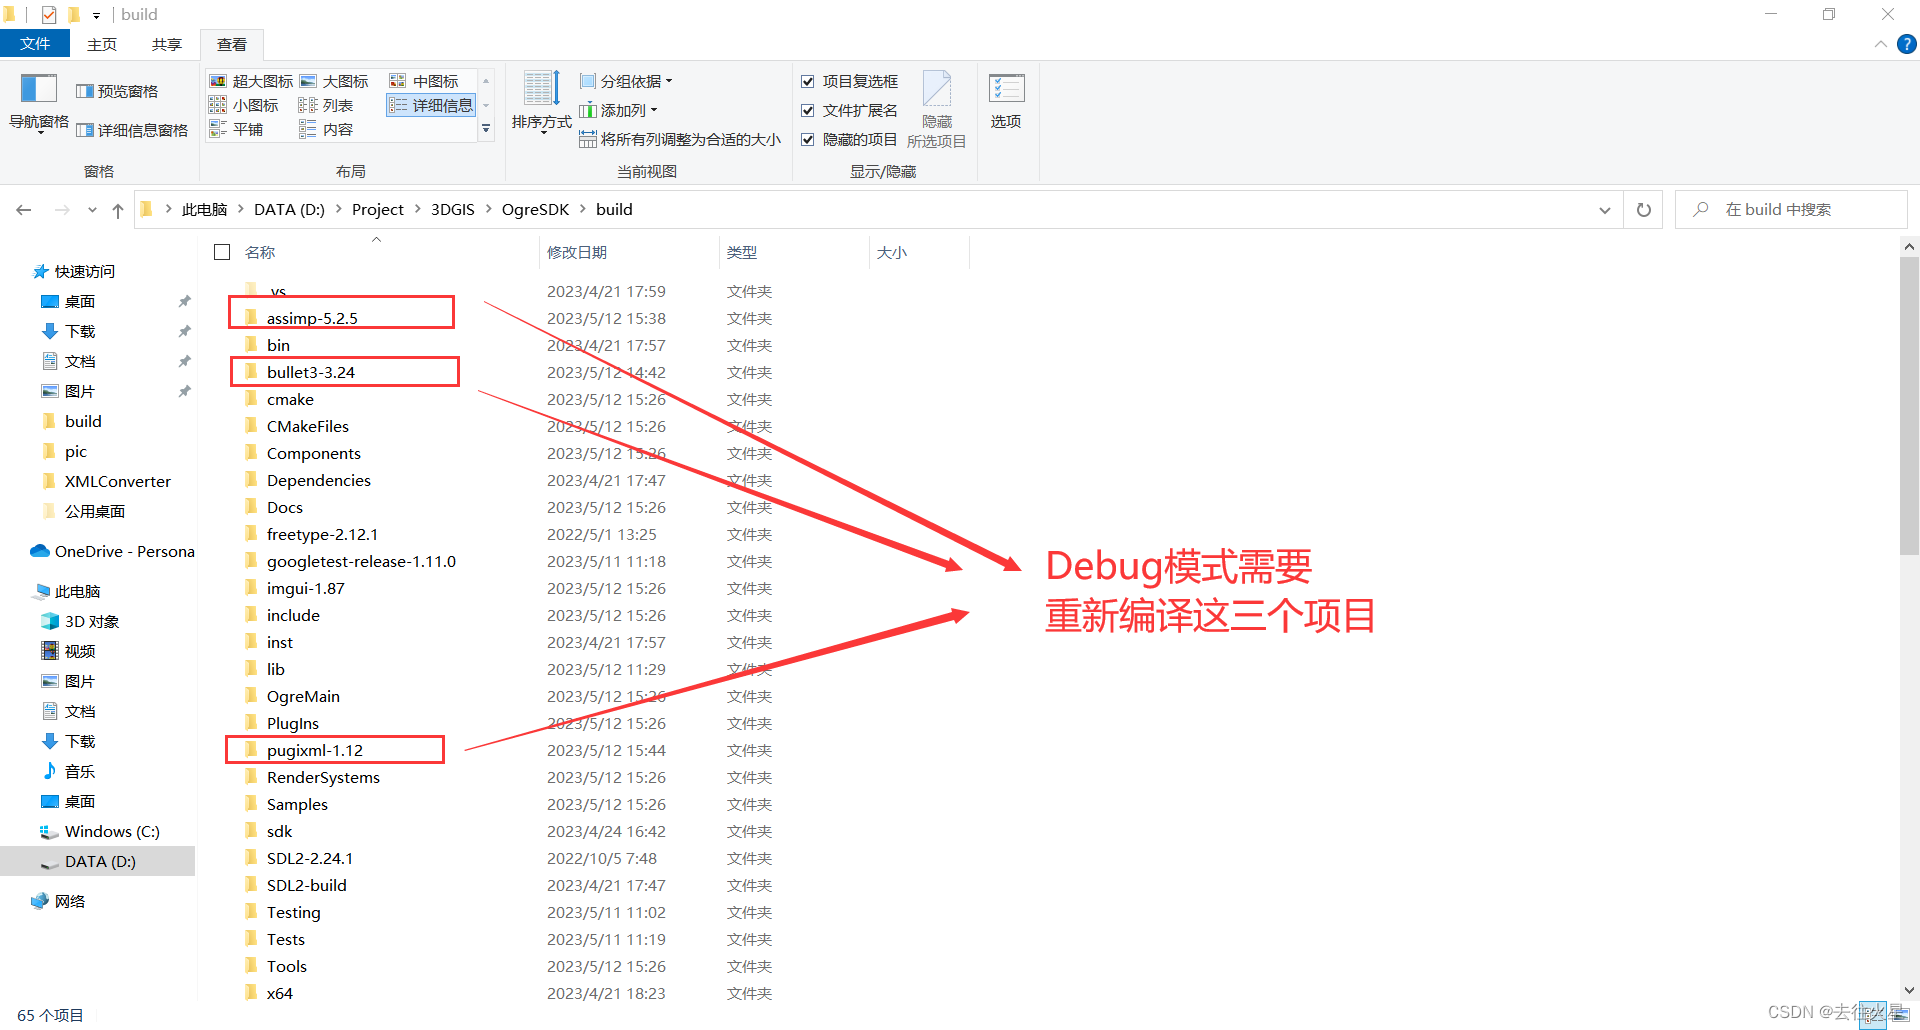Open address bar history dropdown
The width and height of the screenshot is (1920, 1030).
1604,210
